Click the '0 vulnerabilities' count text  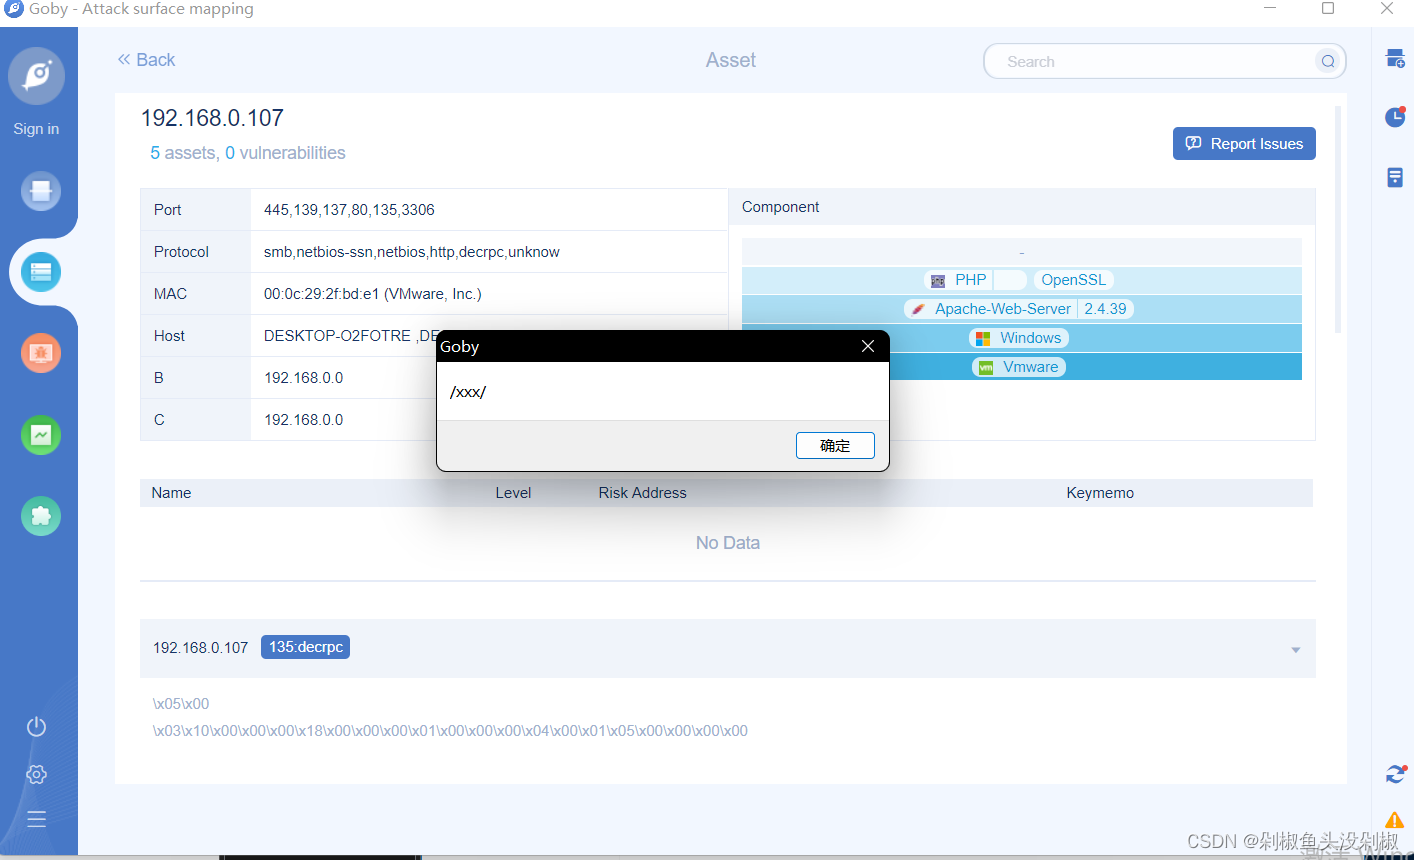pyautogui.click(x=285, y=153)
